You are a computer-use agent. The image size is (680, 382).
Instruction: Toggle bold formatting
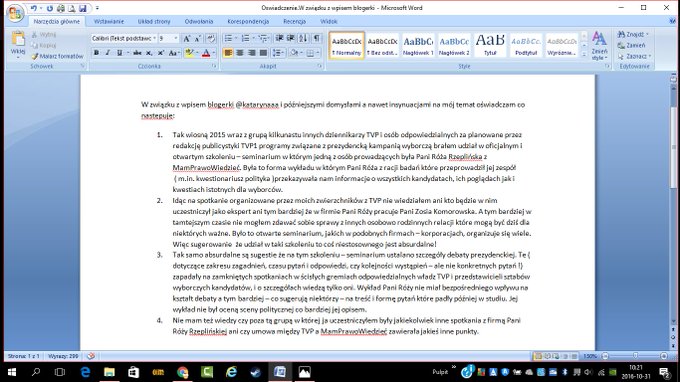point(96,53)
